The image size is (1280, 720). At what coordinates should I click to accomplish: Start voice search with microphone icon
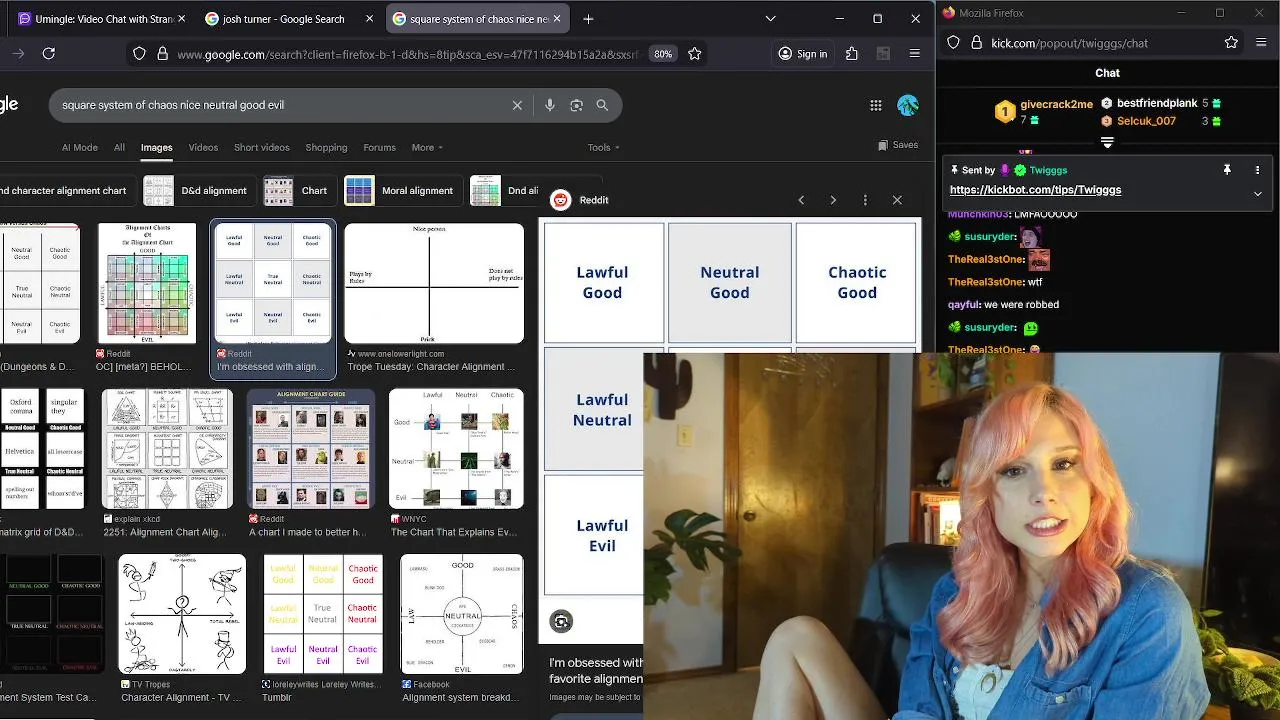(x=549, y=105)
